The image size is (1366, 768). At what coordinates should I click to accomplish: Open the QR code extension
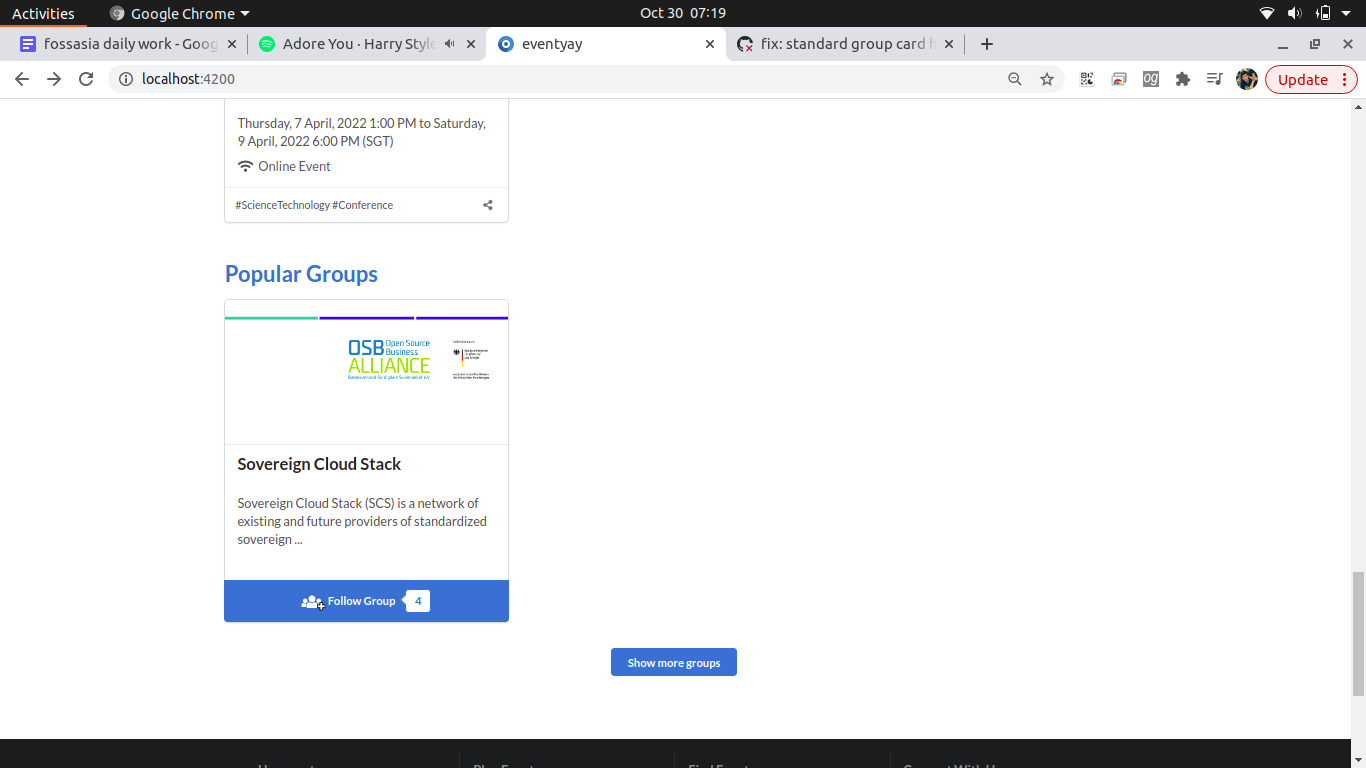pyautogui.click(x=1087, y=79)
